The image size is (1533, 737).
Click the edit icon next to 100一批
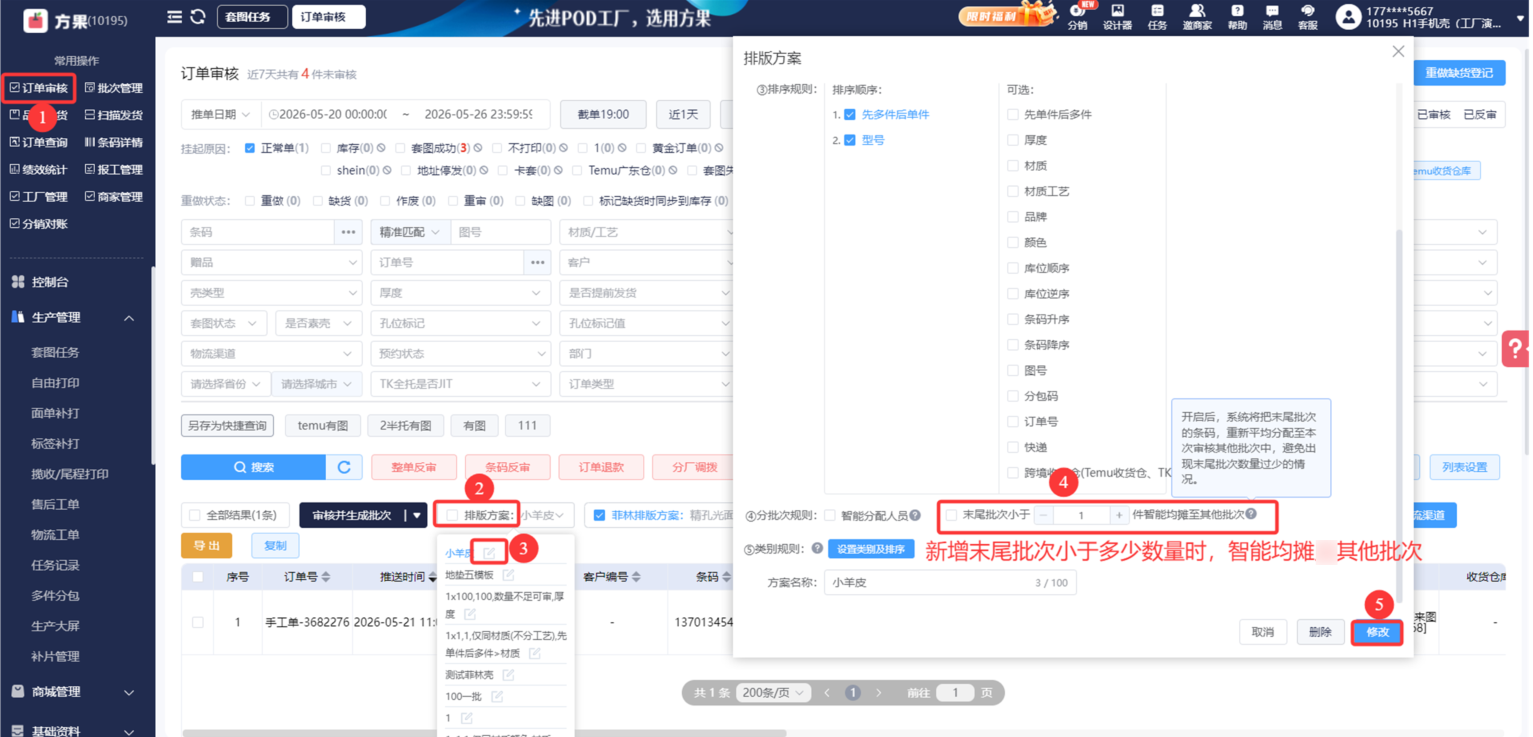[x=497, y=696]
